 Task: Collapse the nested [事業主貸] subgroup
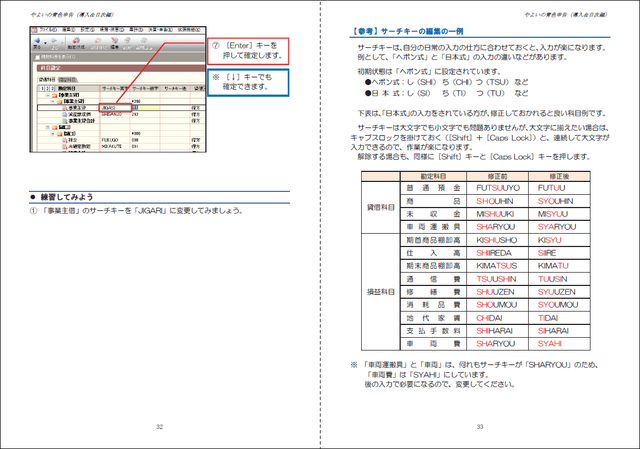[x=52, y=101]
